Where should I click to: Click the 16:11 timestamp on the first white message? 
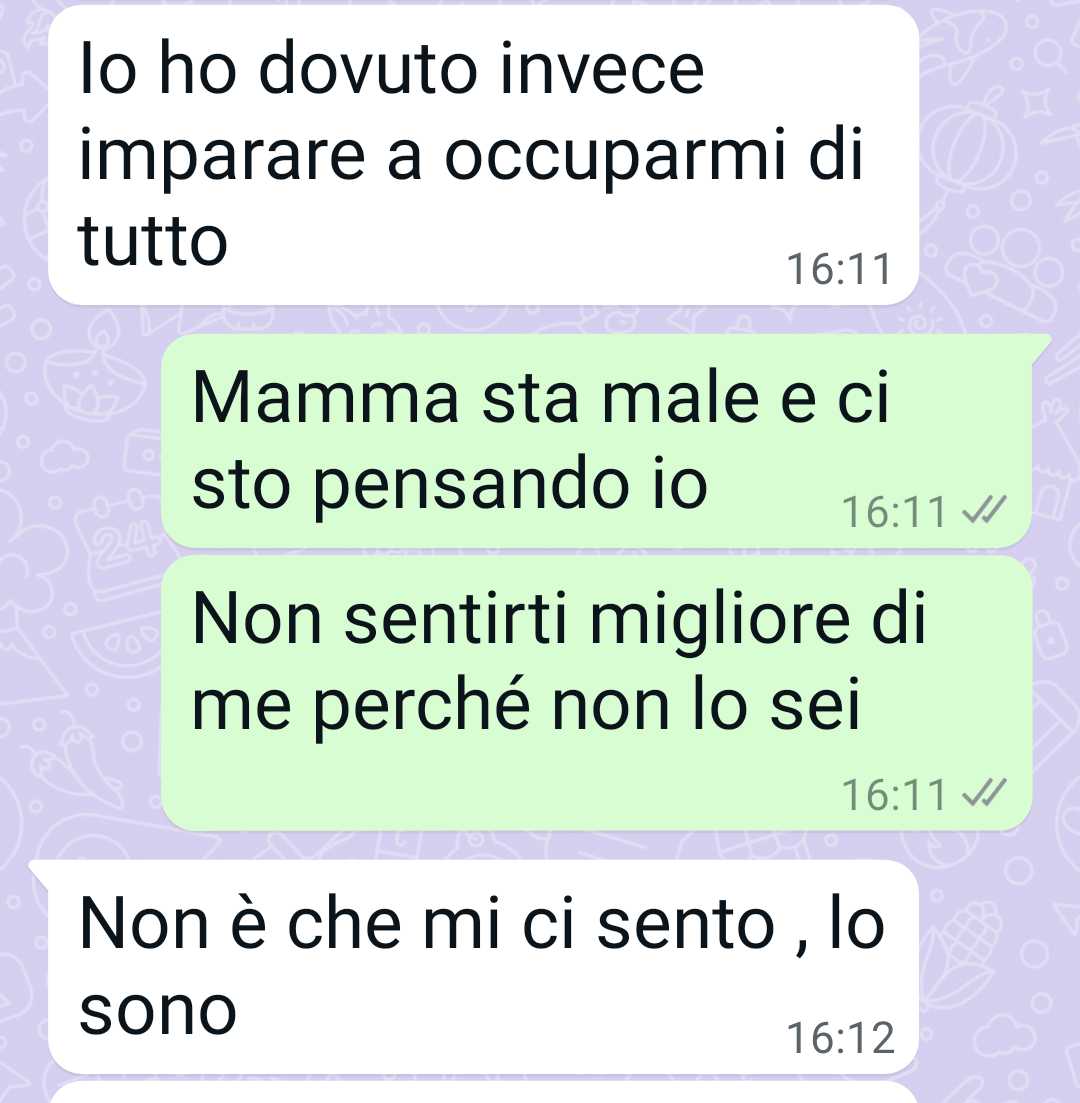(x=839, y=269)
